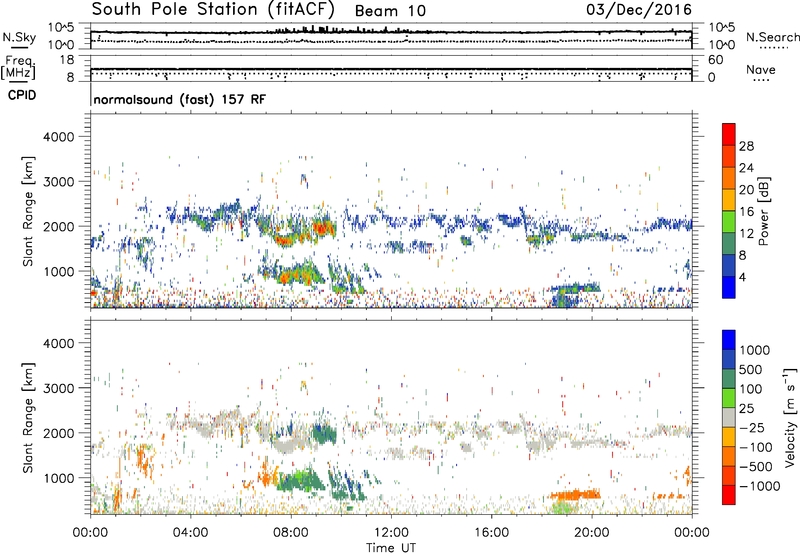Click the '24' Power colorbar value

746,168
